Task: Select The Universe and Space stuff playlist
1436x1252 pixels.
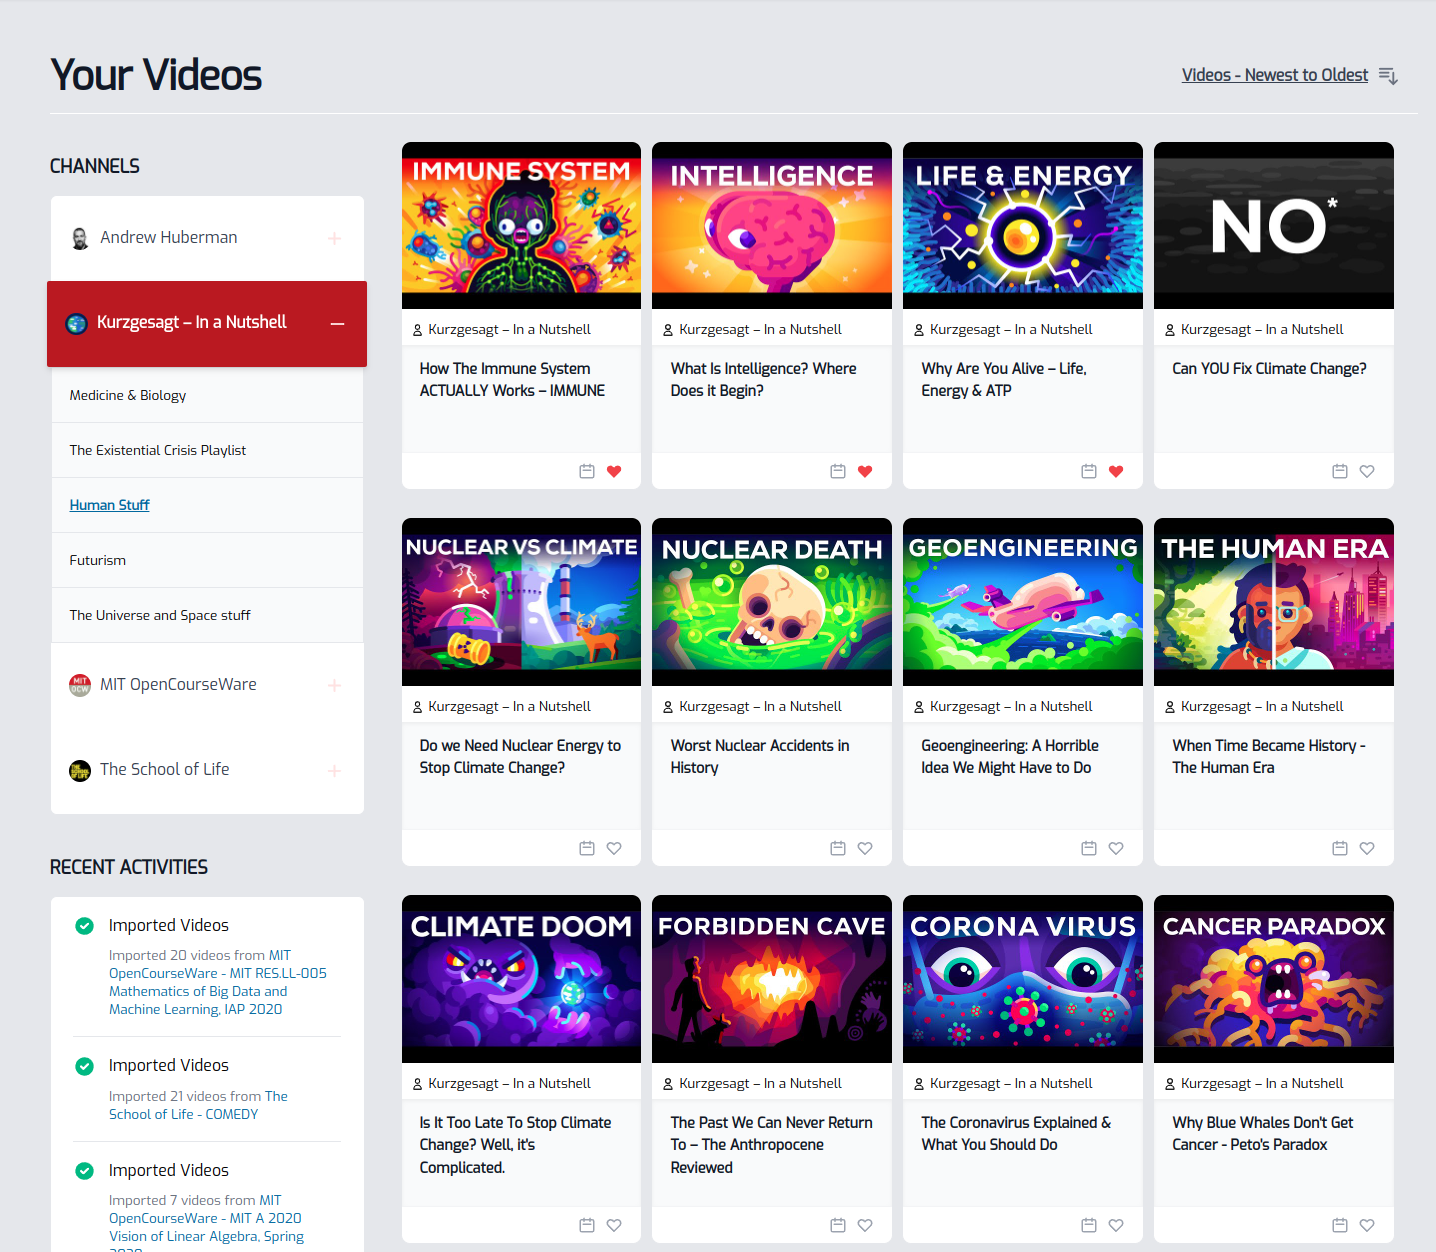Action: coord(207,615)
